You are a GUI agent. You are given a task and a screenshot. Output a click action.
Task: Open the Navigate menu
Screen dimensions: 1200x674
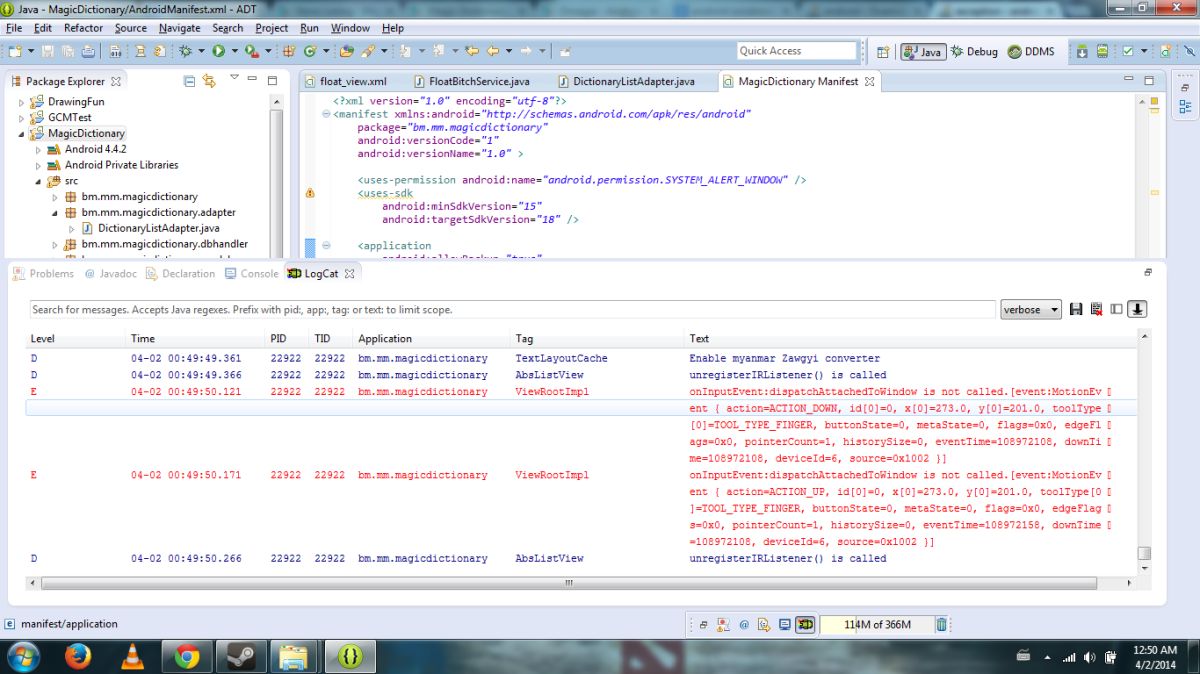point(179,28)
